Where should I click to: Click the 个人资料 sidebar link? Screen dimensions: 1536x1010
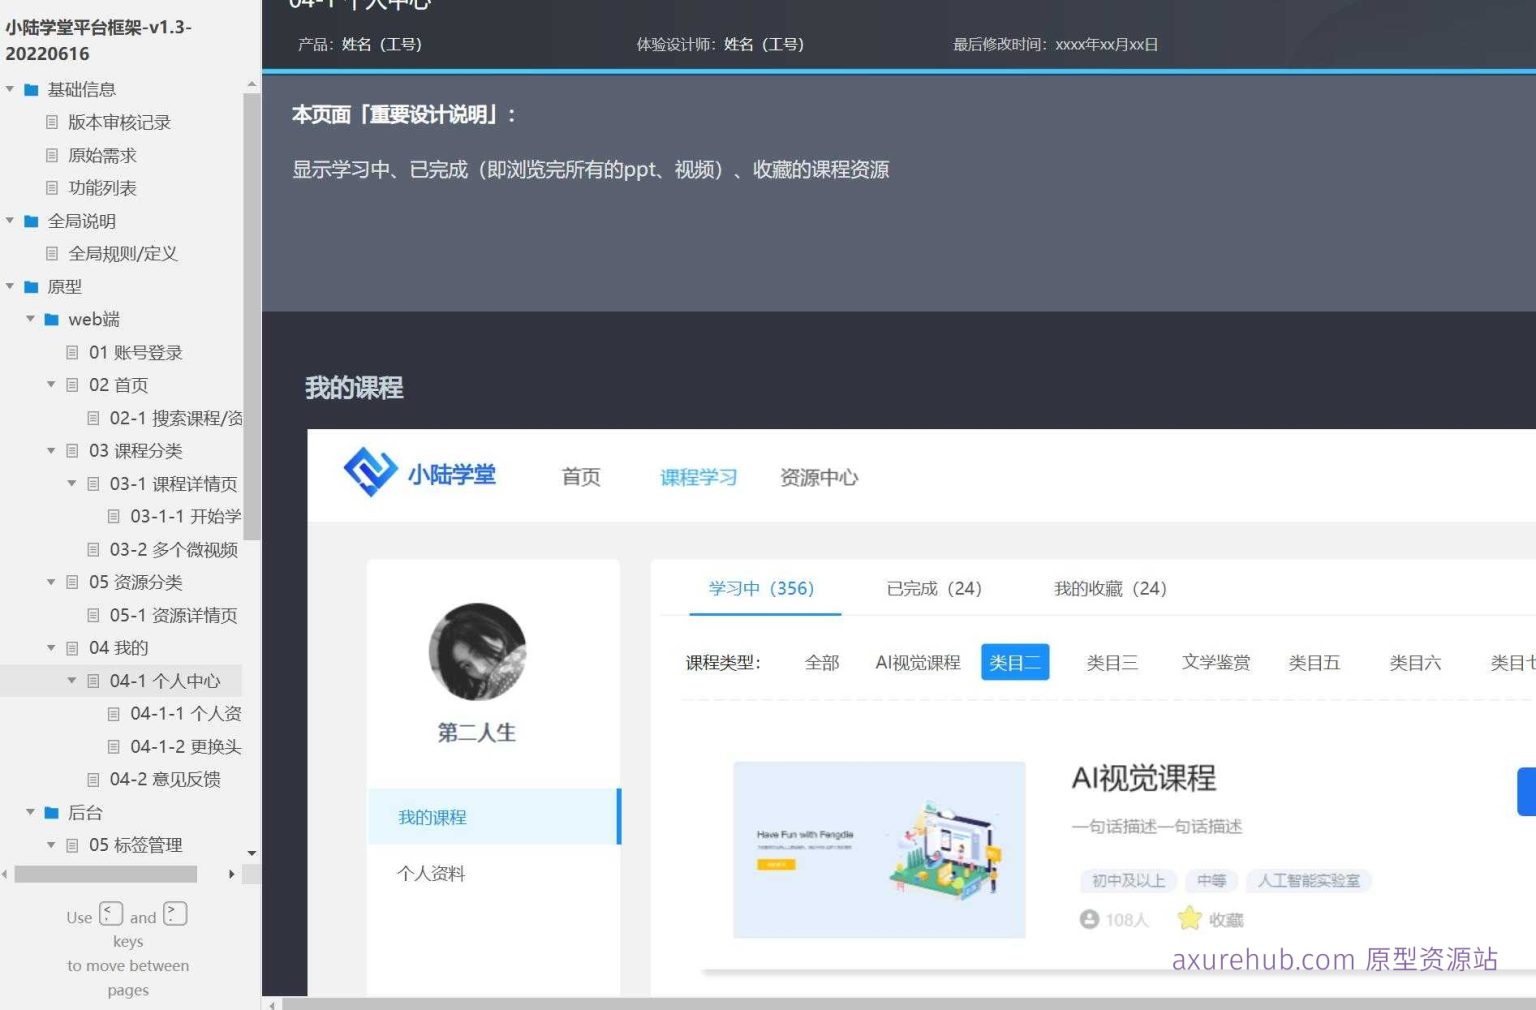pos(431,873)
